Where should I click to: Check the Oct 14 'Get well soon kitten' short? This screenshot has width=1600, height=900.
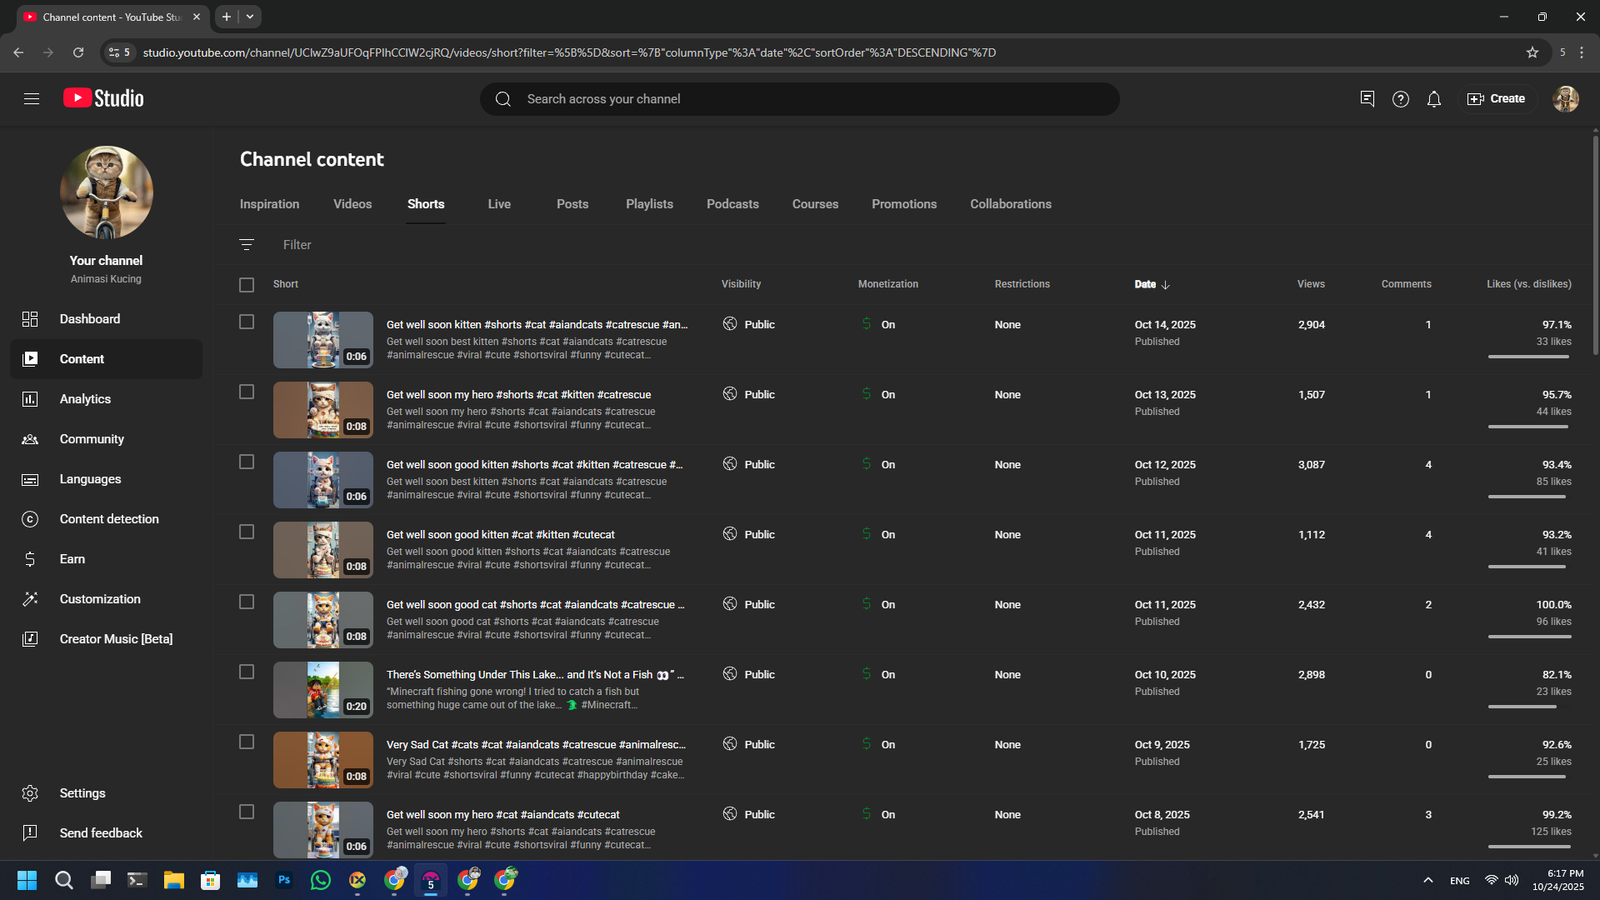tap(247, 322)
